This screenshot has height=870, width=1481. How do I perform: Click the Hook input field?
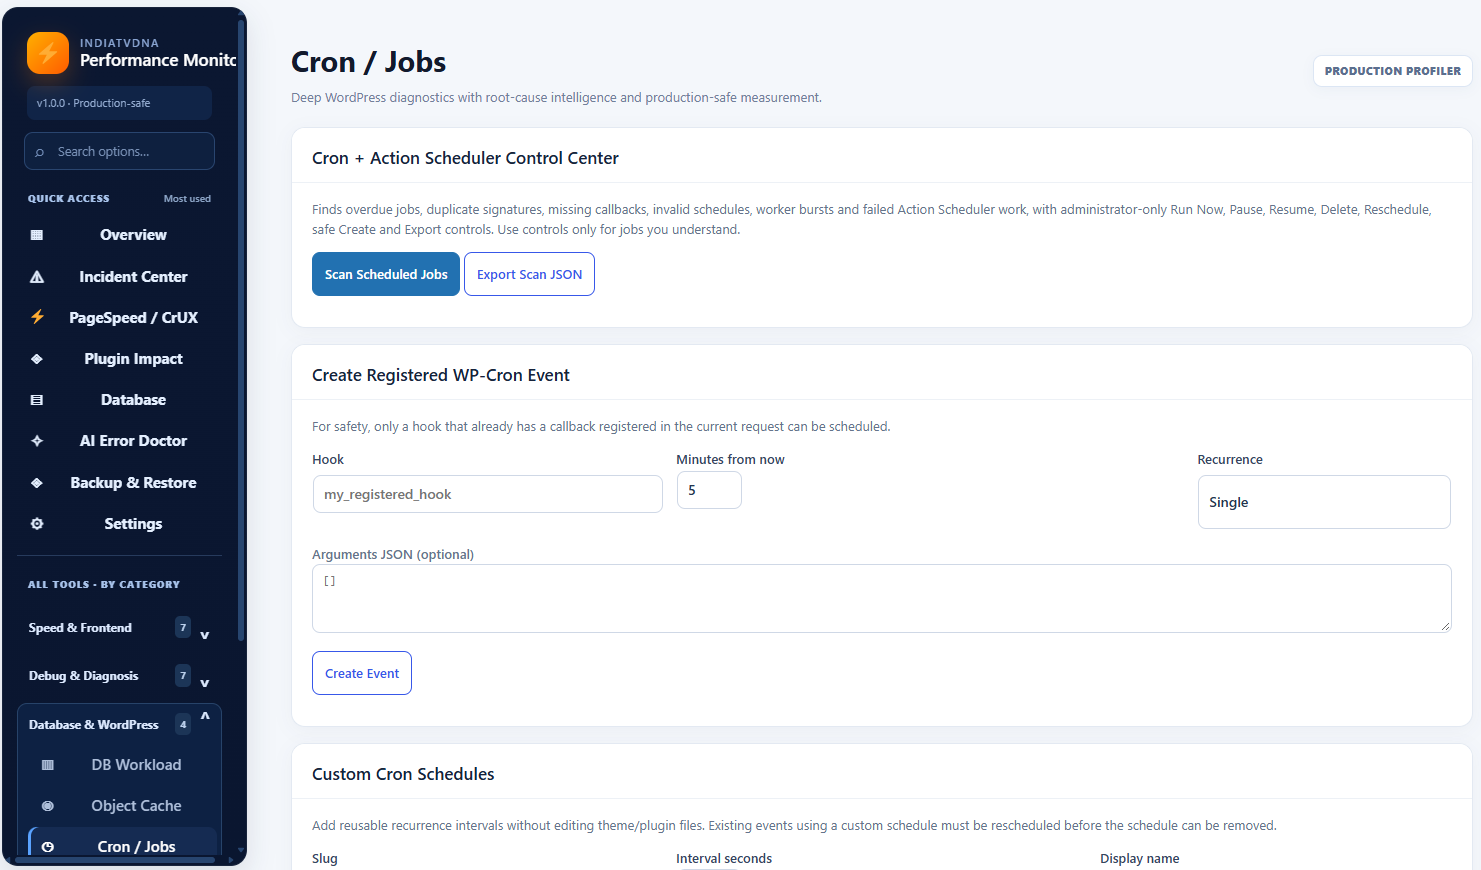click(x=487, y=494)
